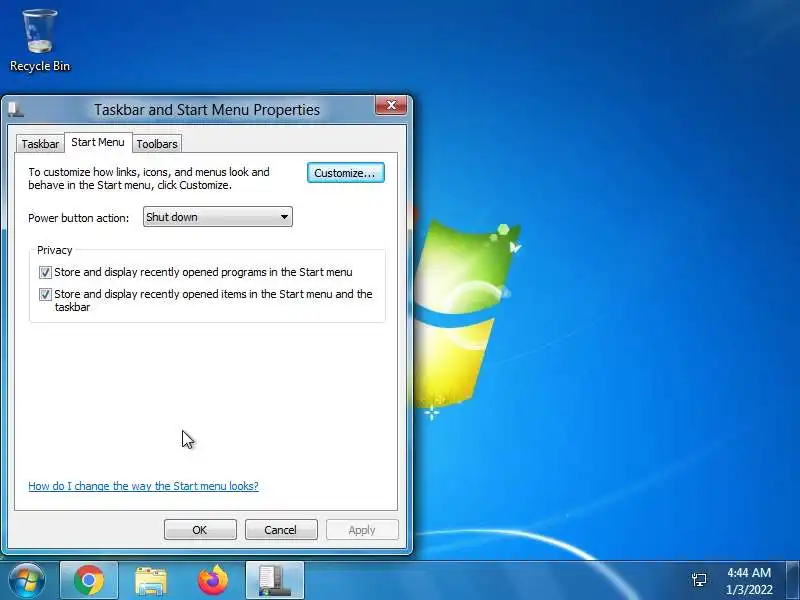Click the Cancel button
The width and height of the screenshot is (800, 600).
pos(281,530)
